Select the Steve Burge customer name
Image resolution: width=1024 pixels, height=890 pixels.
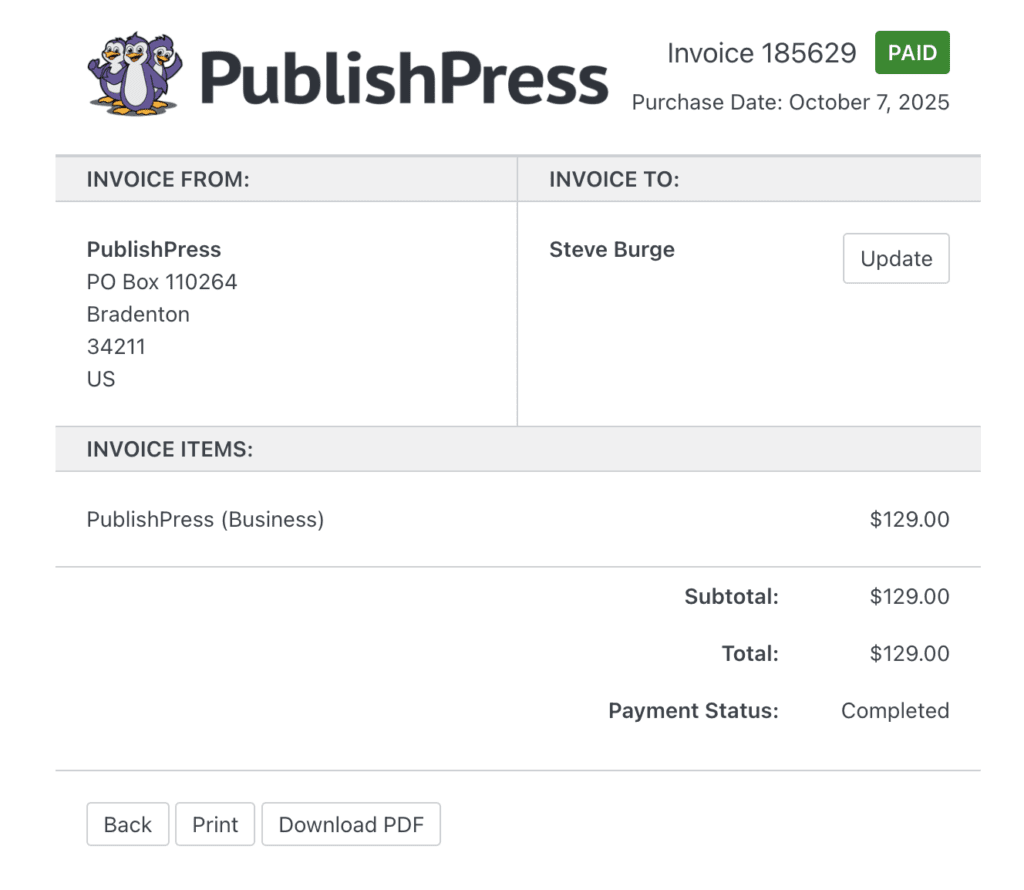612,249
